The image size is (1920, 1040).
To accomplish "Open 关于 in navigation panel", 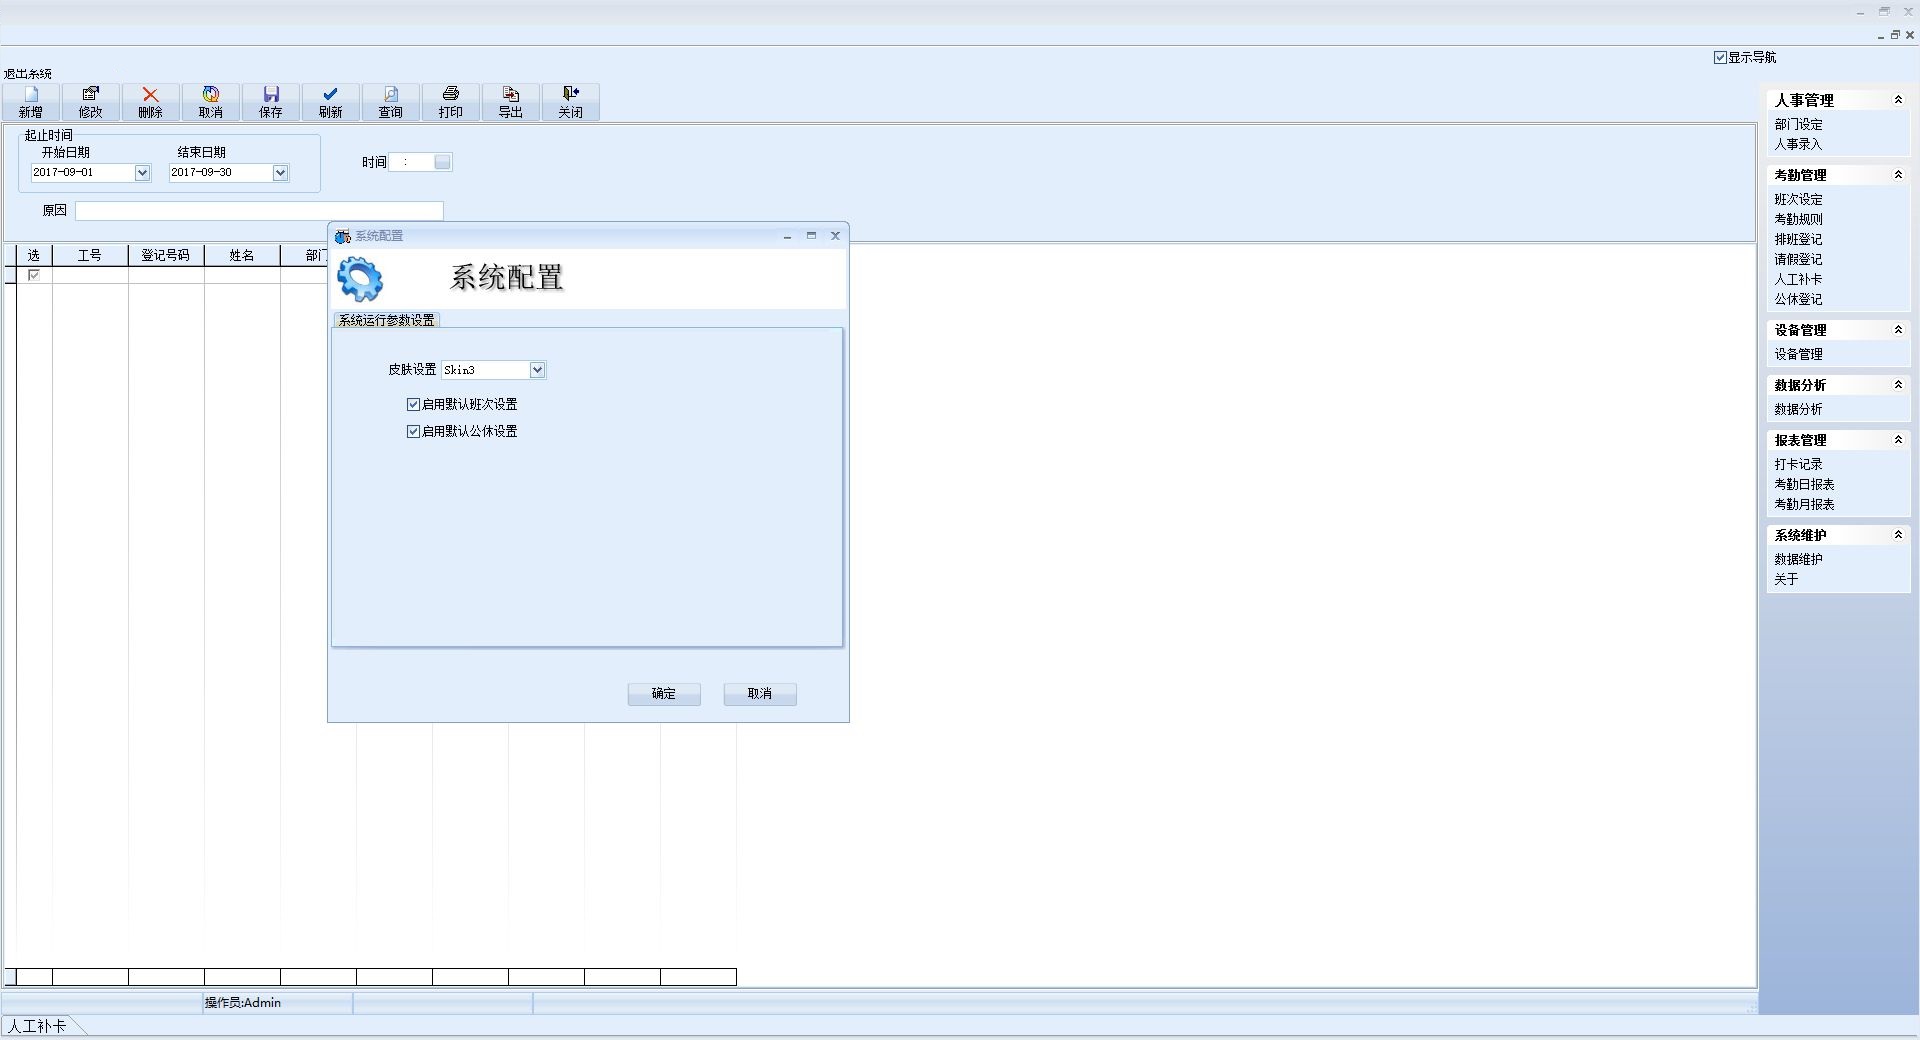I will point(1786,579).
